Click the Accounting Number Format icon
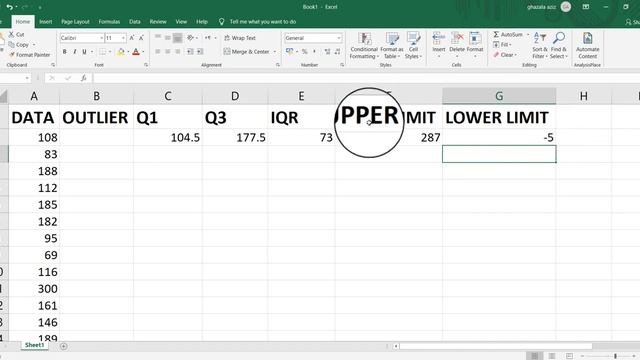This screenshot has width=640, height=360. coord(289,52)
